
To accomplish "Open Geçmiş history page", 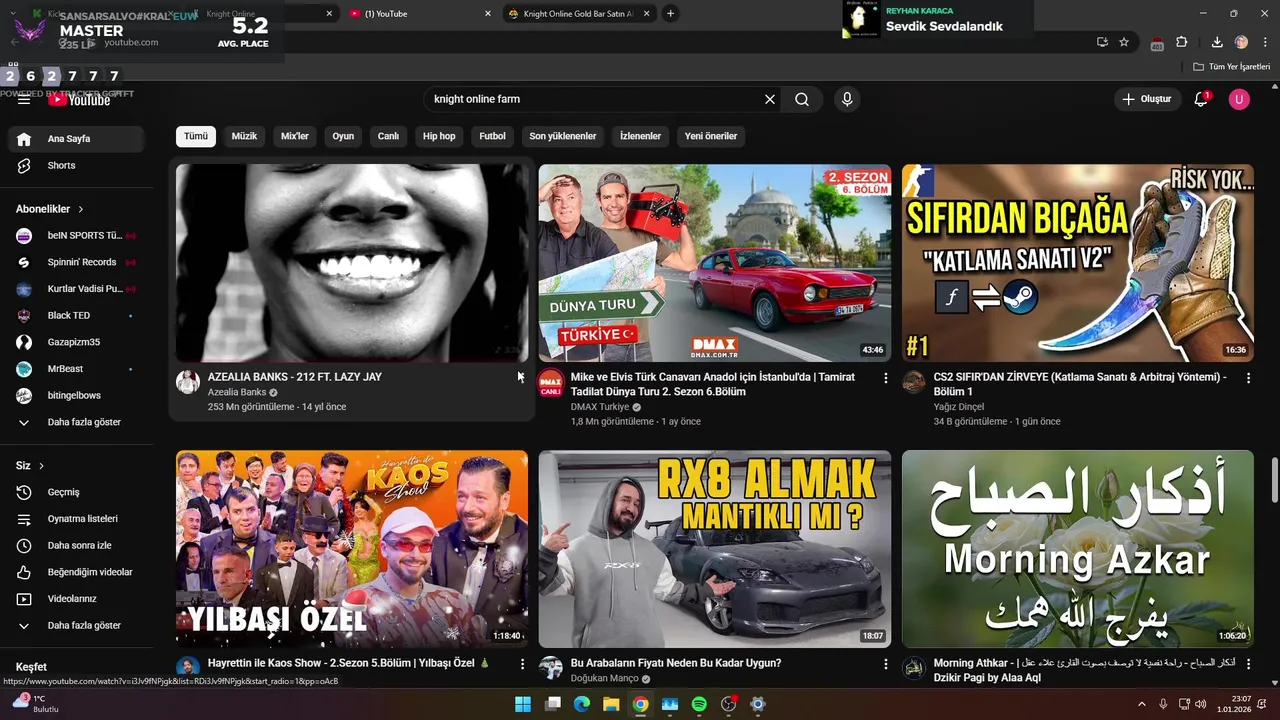I will (76, 492).
